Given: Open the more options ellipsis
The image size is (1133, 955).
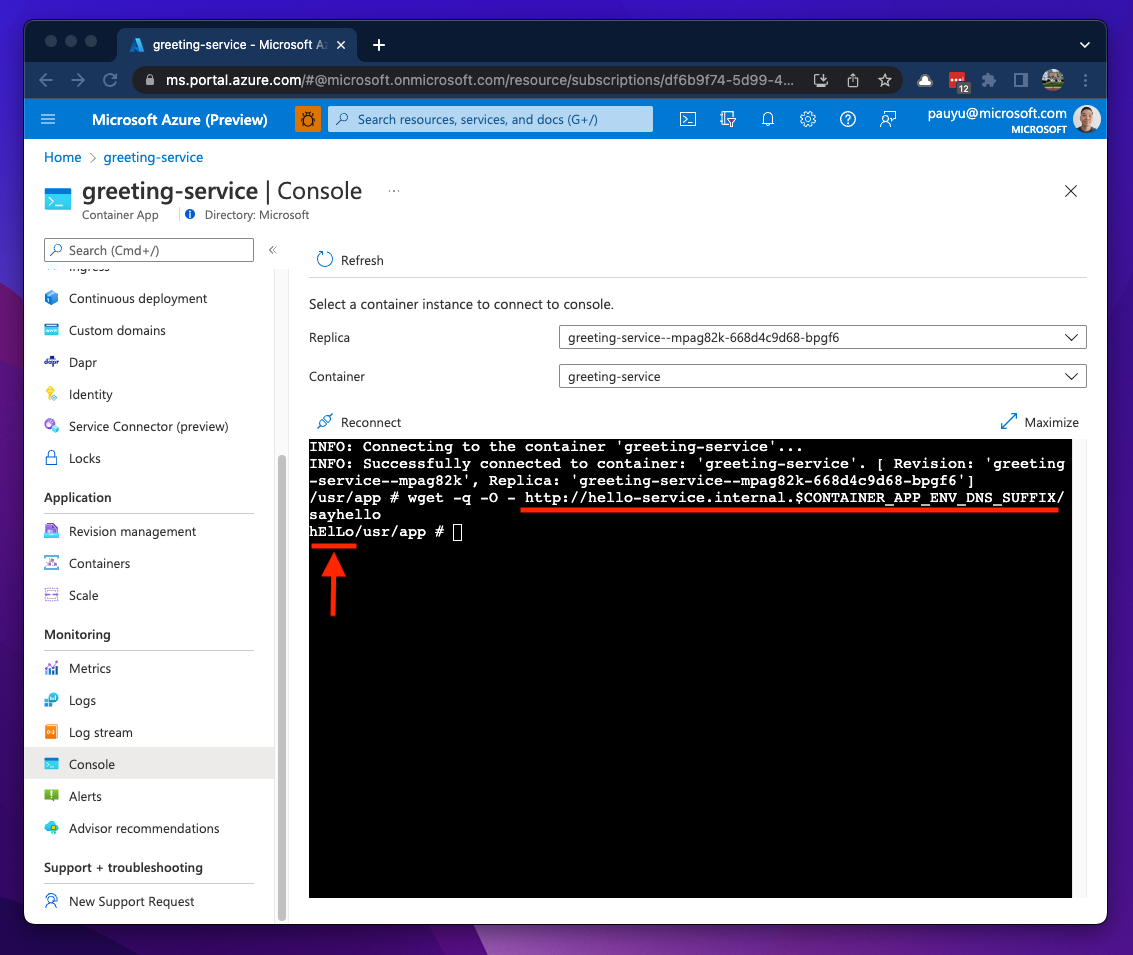Looking at the screenshot, I should [x=394, y=190].
